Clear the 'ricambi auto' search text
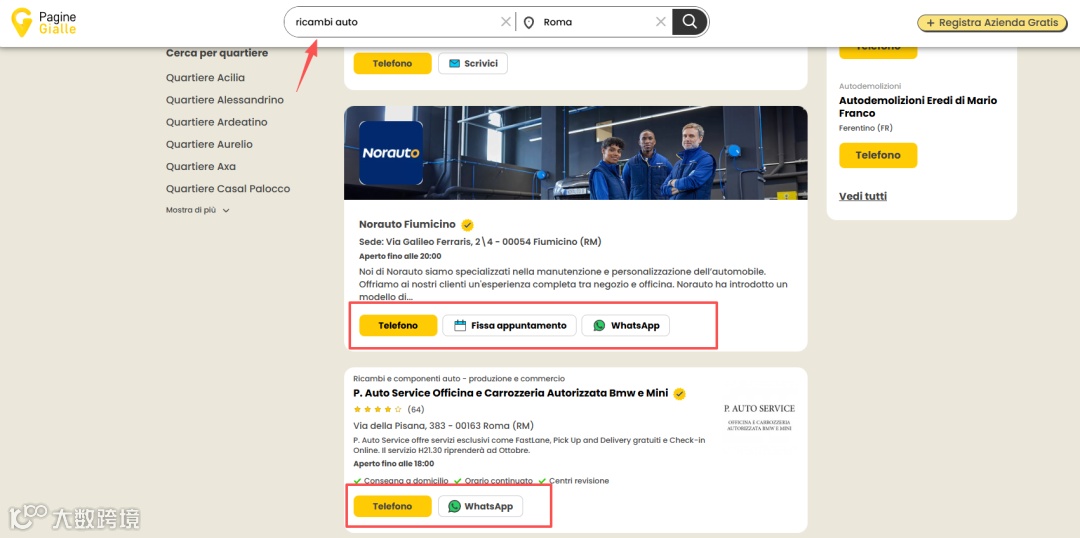 point(506,22)
